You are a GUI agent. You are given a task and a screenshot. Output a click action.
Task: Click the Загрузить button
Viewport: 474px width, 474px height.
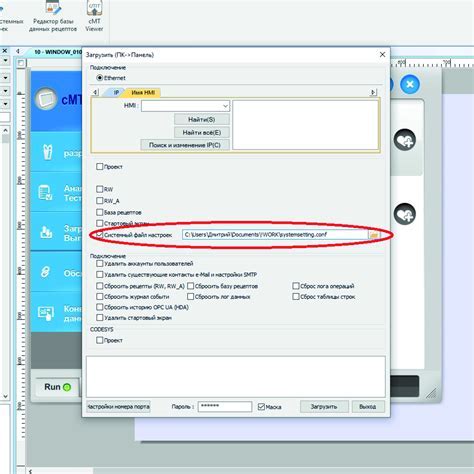(324, 407)
